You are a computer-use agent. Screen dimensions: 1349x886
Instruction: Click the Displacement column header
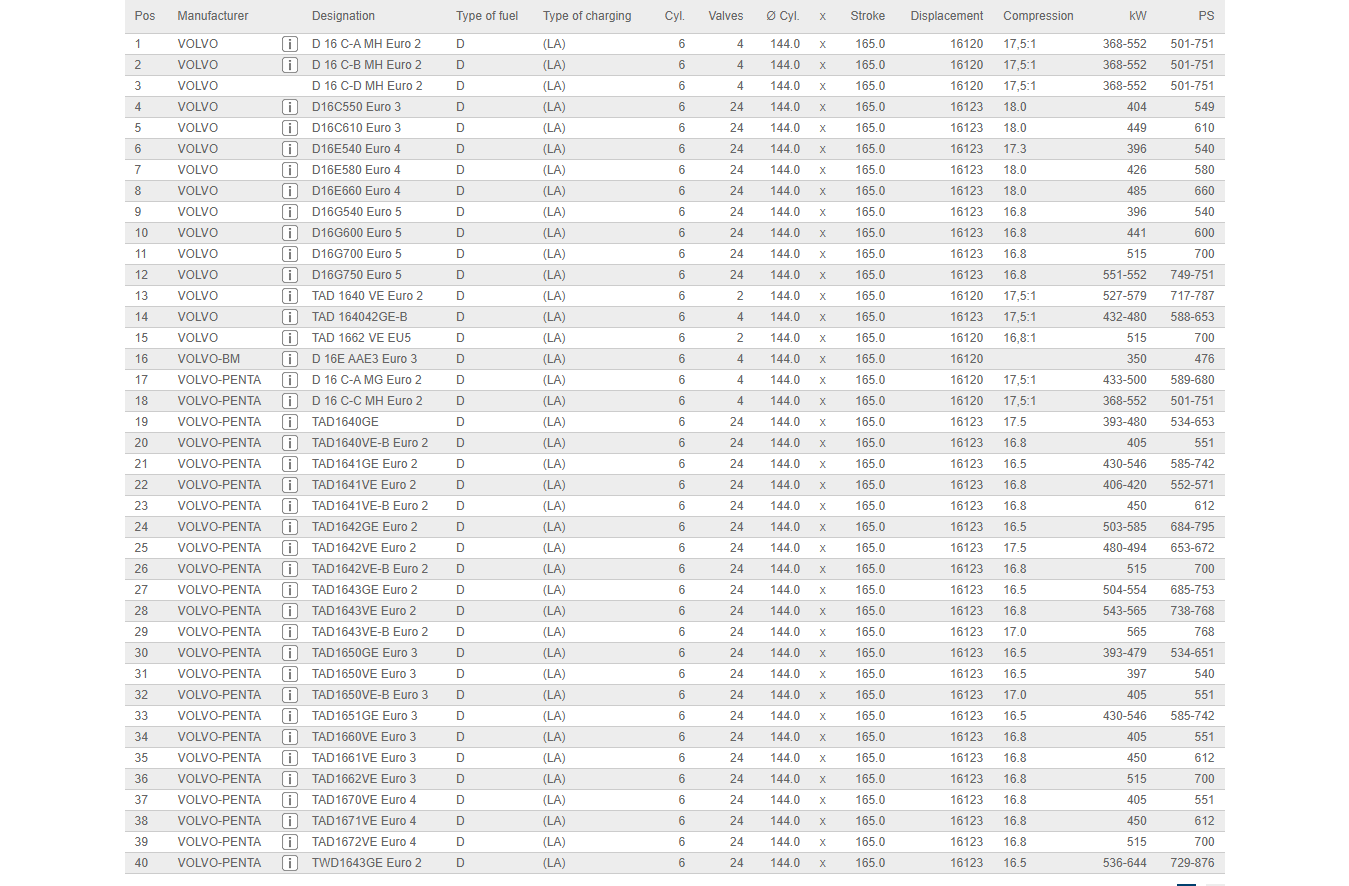click(x=946, y=16)
